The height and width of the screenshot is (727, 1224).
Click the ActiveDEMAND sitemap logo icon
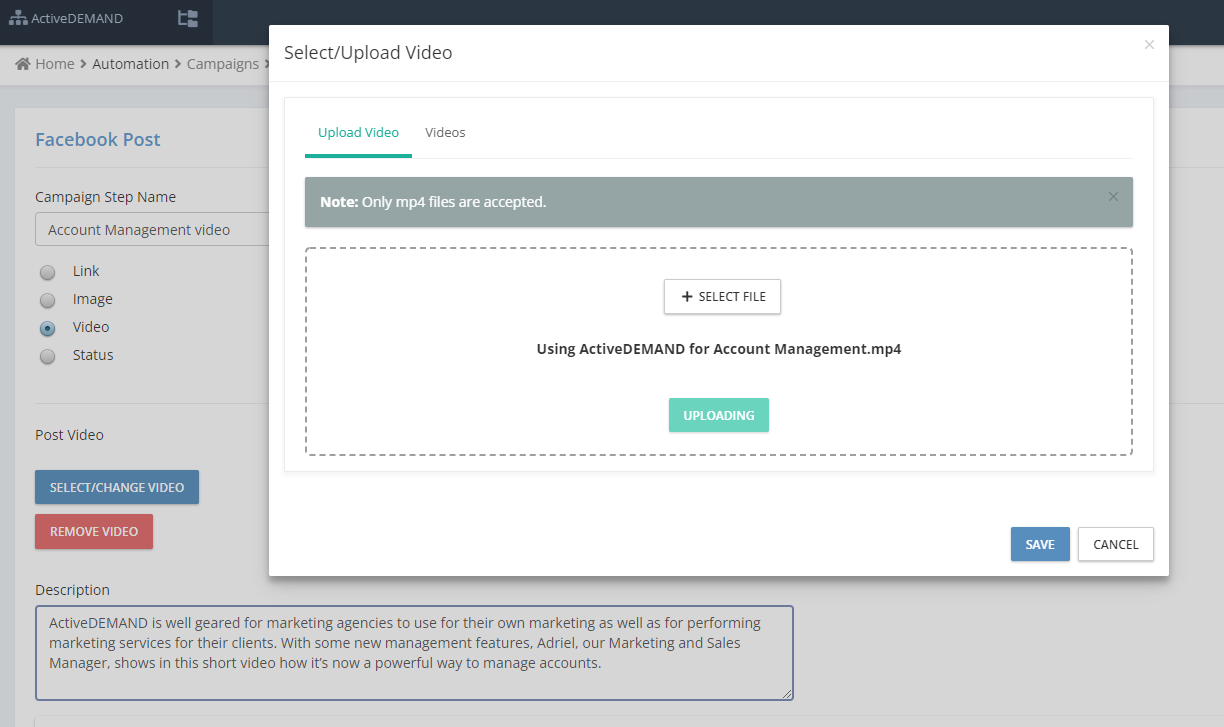tap(18, 18)
